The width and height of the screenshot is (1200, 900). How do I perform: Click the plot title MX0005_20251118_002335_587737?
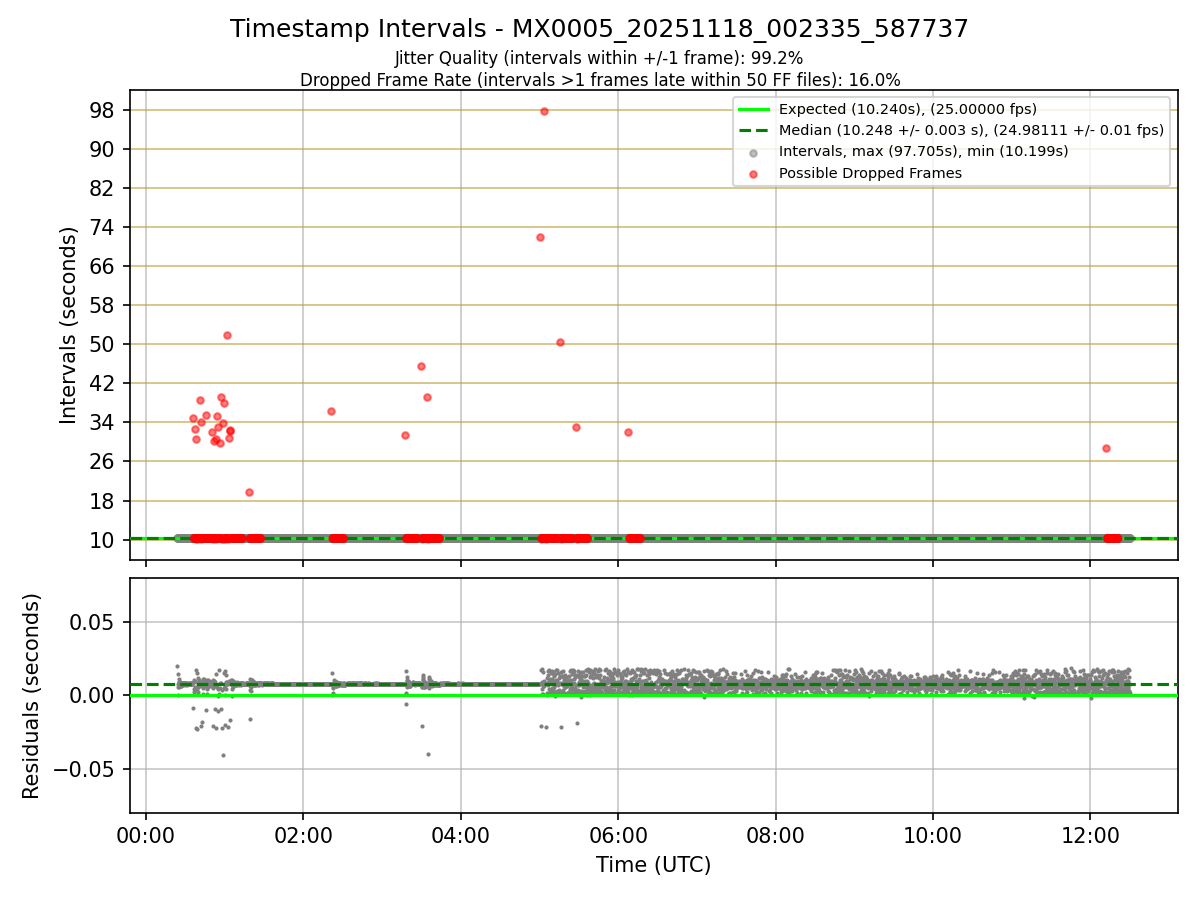[599, 29]
